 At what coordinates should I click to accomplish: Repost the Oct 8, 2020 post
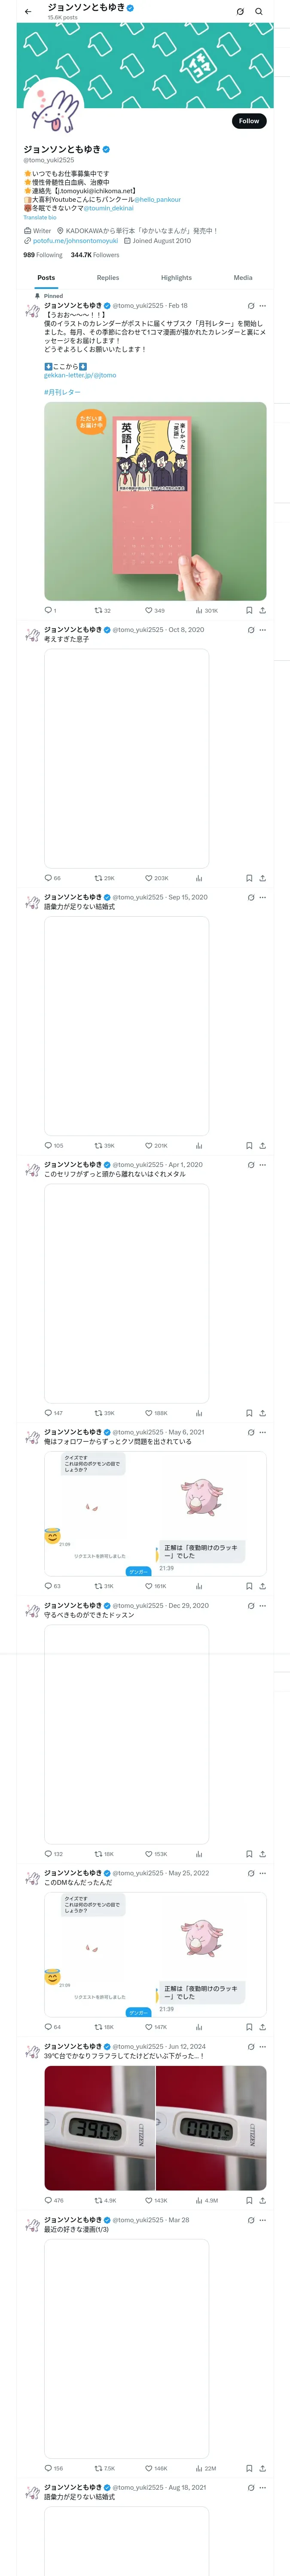99,878
